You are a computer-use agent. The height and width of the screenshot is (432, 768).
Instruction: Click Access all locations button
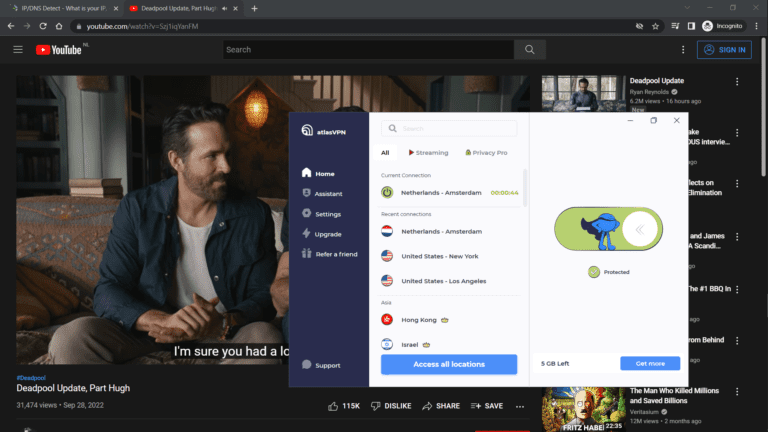[449, 364]
